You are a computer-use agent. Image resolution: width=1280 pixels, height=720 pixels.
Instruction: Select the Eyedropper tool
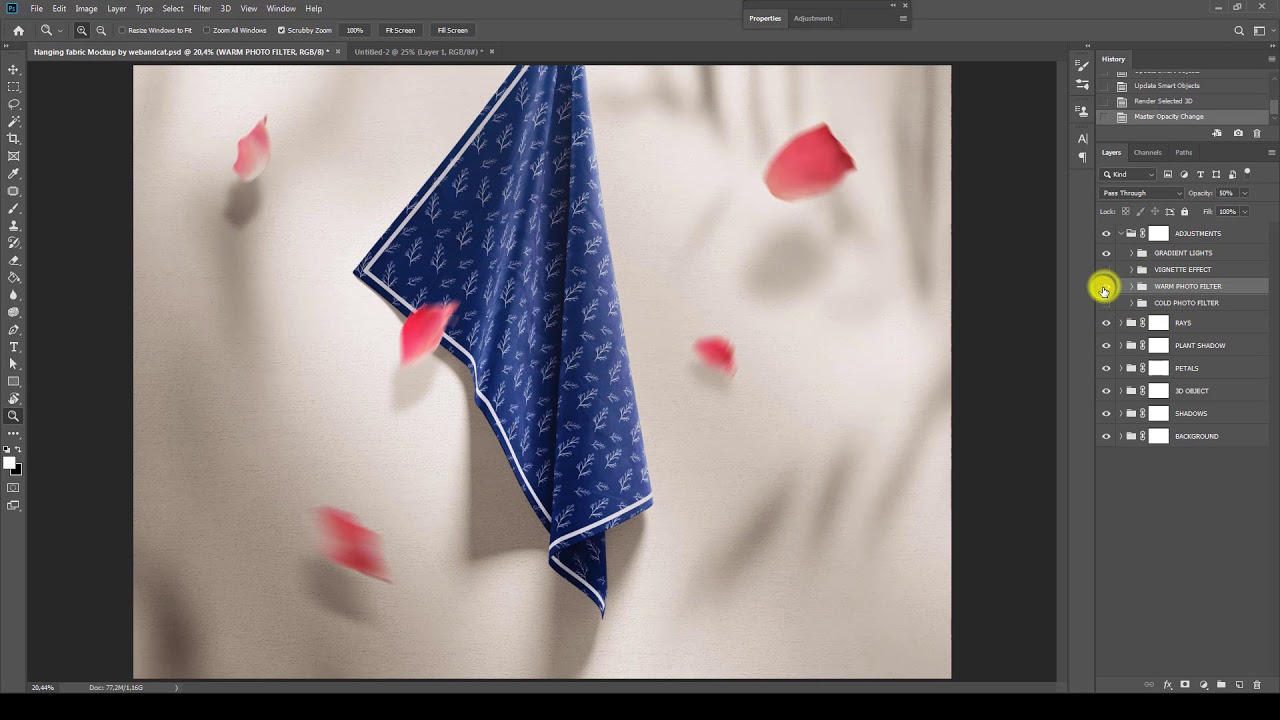(14, 174)
